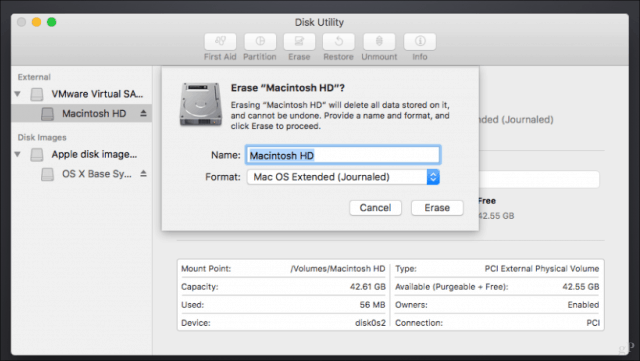Eject the Macintosh HD volume
This screenshot has height=361, width=640.
tap(143, 113)
